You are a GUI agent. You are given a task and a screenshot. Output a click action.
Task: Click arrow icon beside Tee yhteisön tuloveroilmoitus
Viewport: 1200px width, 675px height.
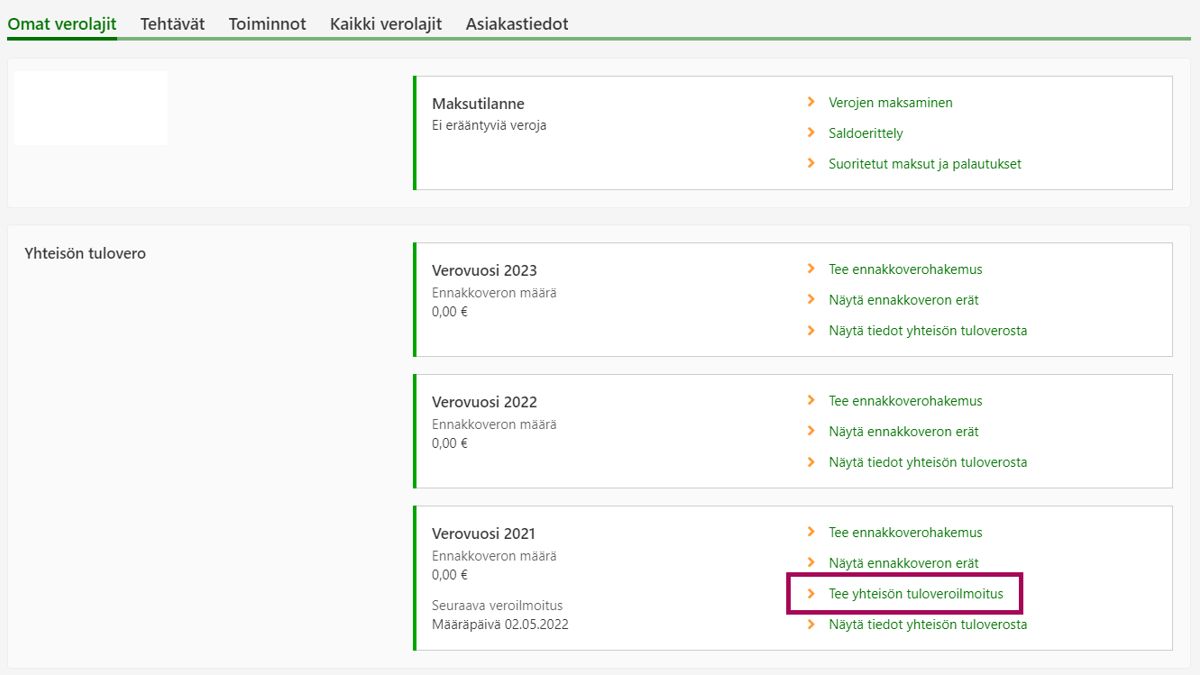[x=811, y=594]
